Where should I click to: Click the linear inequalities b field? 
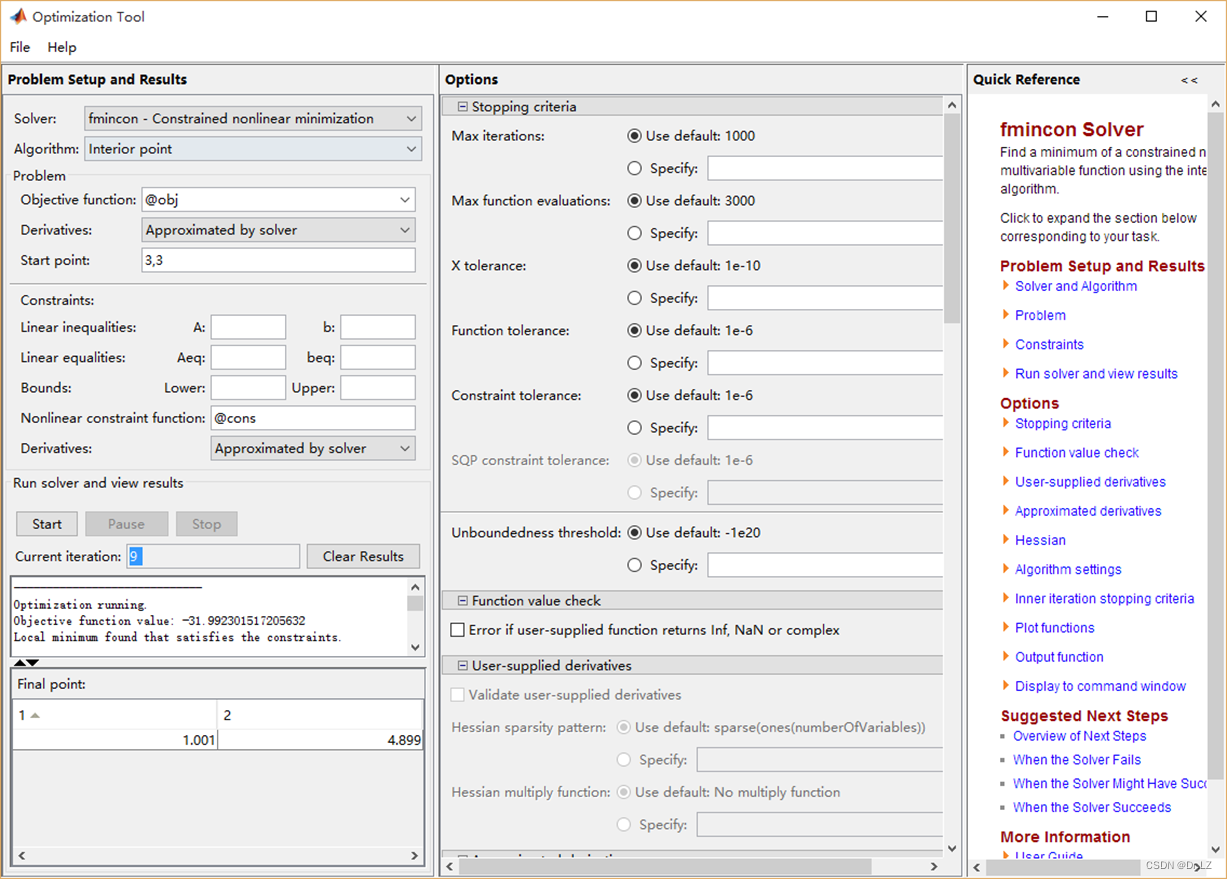pos(378,327)
